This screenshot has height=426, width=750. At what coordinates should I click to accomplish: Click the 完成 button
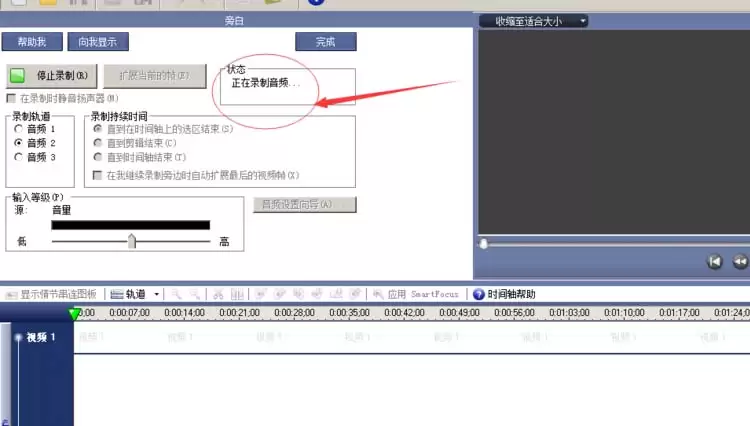click(326, 42)
